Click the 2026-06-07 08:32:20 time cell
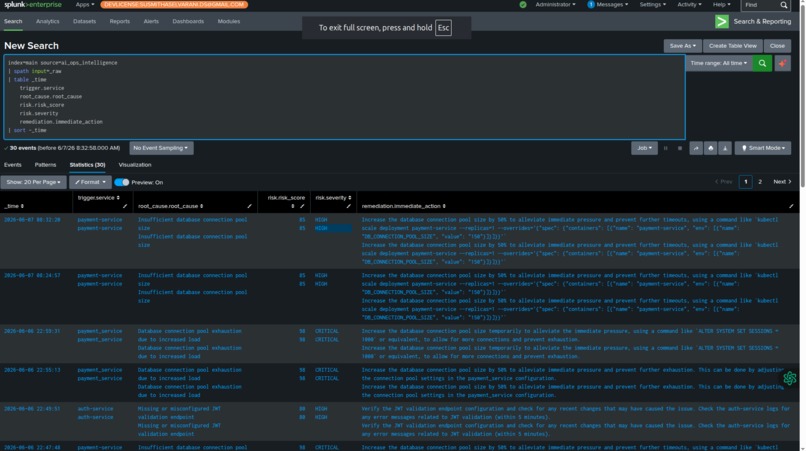 pos(32,220)
